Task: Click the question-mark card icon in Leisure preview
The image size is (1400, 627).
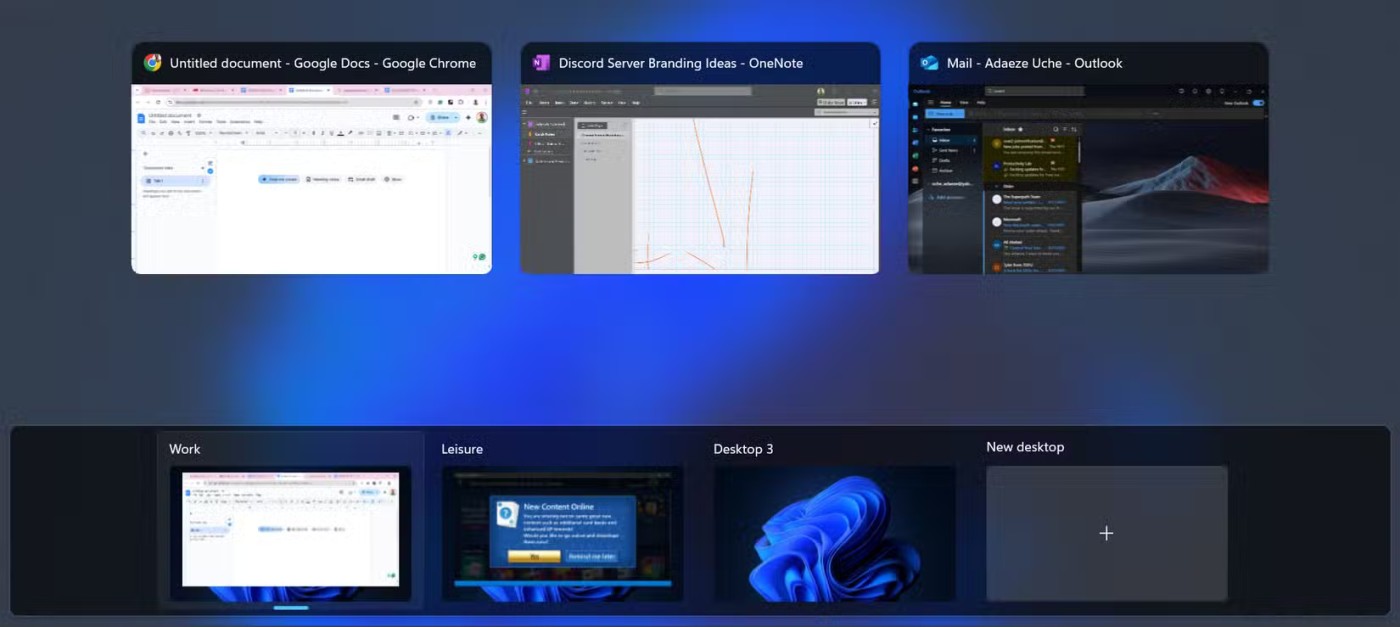Action: coord(507,515)
